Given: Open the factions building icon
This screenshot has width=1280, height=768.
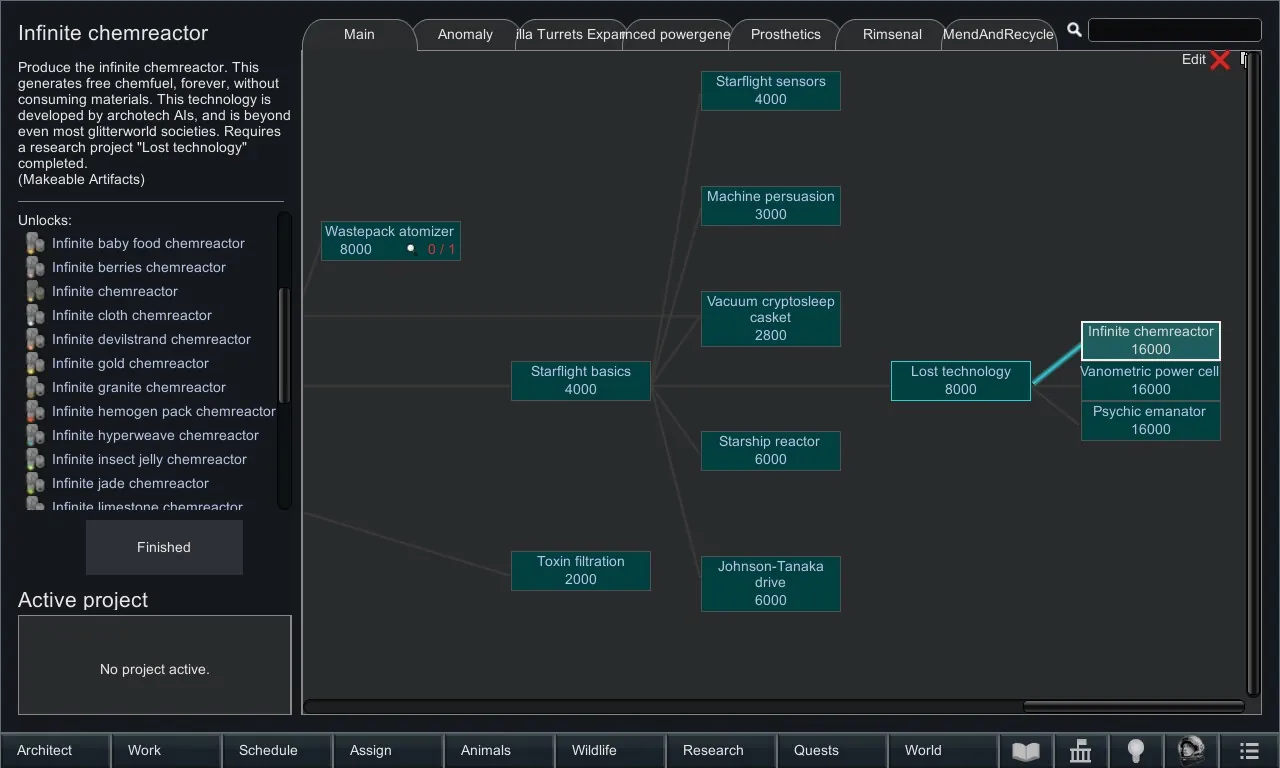Looking at the screenshot, I should (x=1080, y=751).
